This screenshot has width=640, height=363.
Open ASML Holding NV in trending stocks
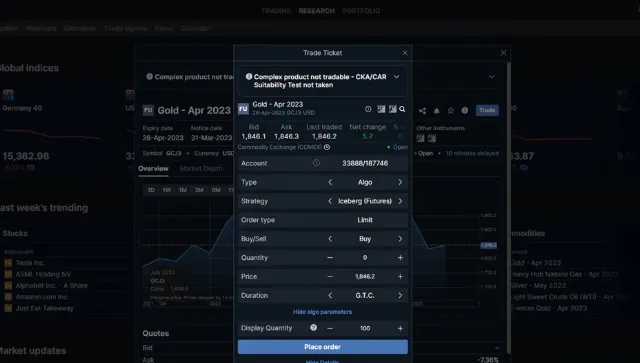[x=43, y=274]
